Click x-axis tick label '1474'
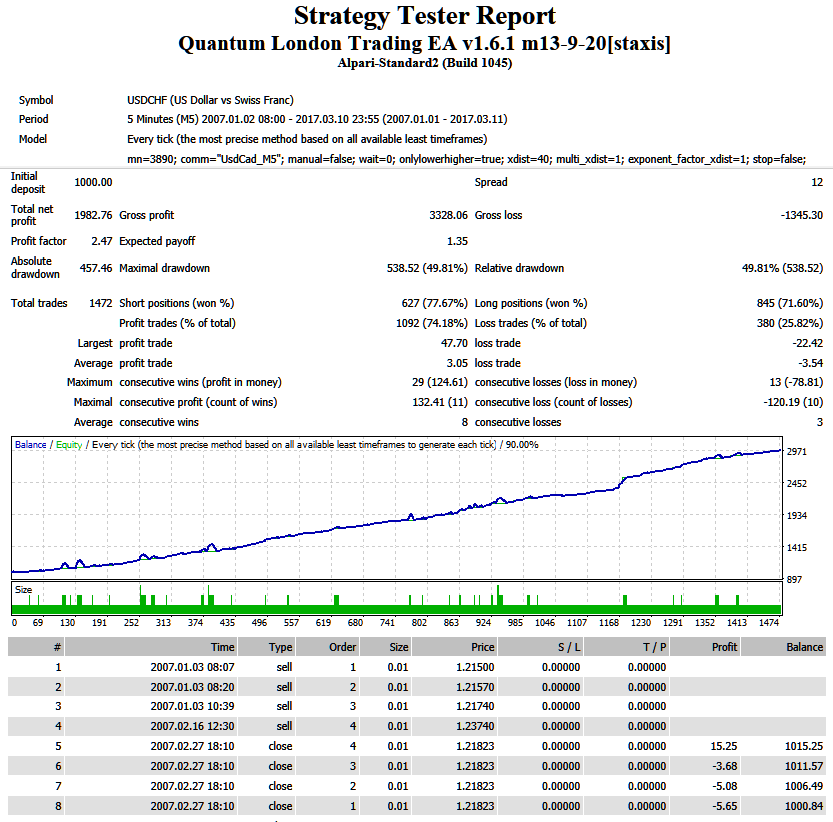Viewport: 833px width, 822px height. tap(769, 623)
